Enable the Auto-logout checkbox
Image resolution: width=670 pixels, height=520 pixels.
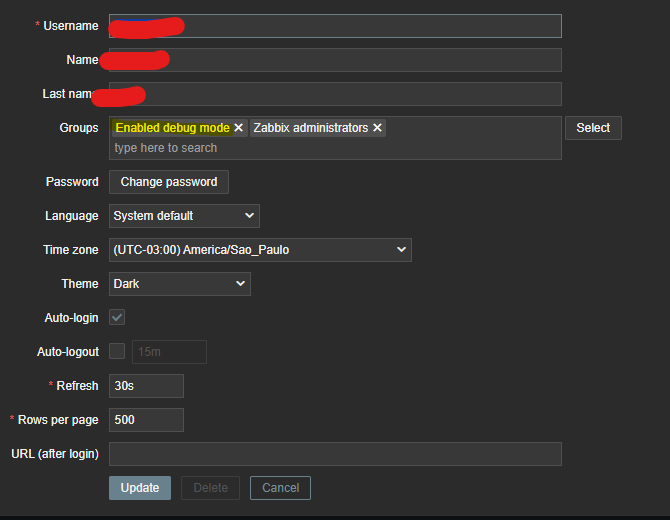coord(117,351)
